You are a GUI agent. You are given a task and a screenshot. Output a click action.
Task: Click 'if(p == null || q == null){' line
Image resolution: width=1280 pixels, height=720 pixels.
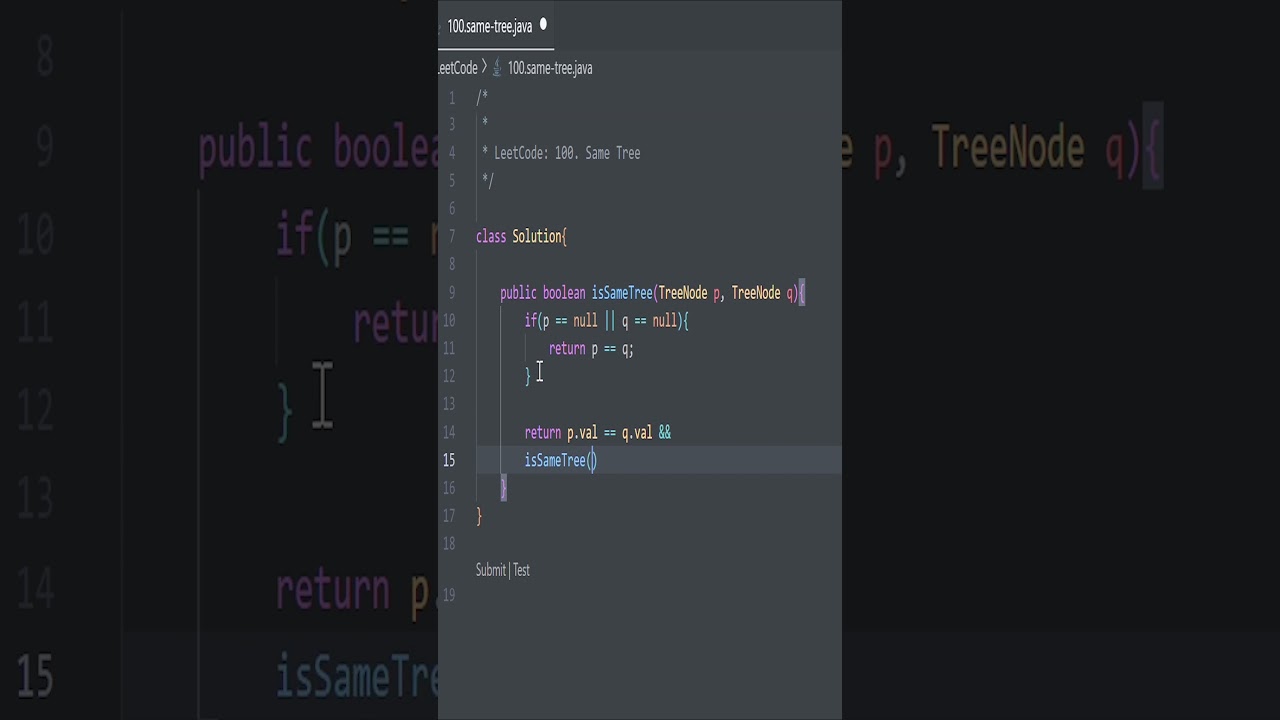[606, 321]
